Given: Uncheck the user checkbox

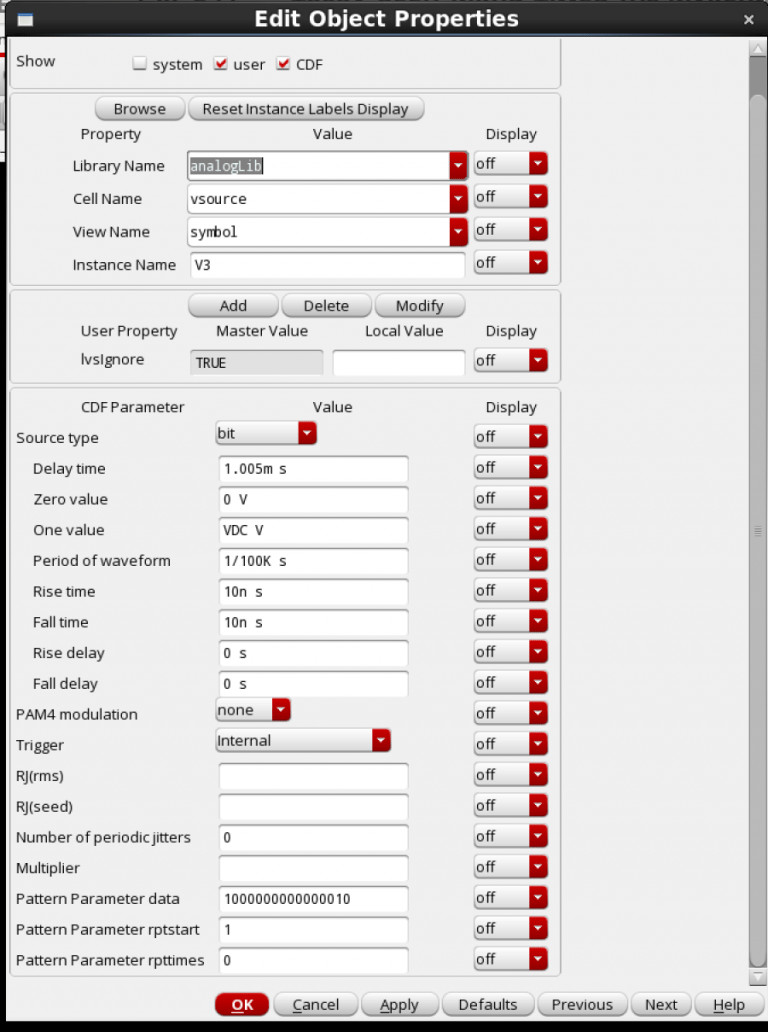Looking at the screenshot, I should (x=221, y=64).
